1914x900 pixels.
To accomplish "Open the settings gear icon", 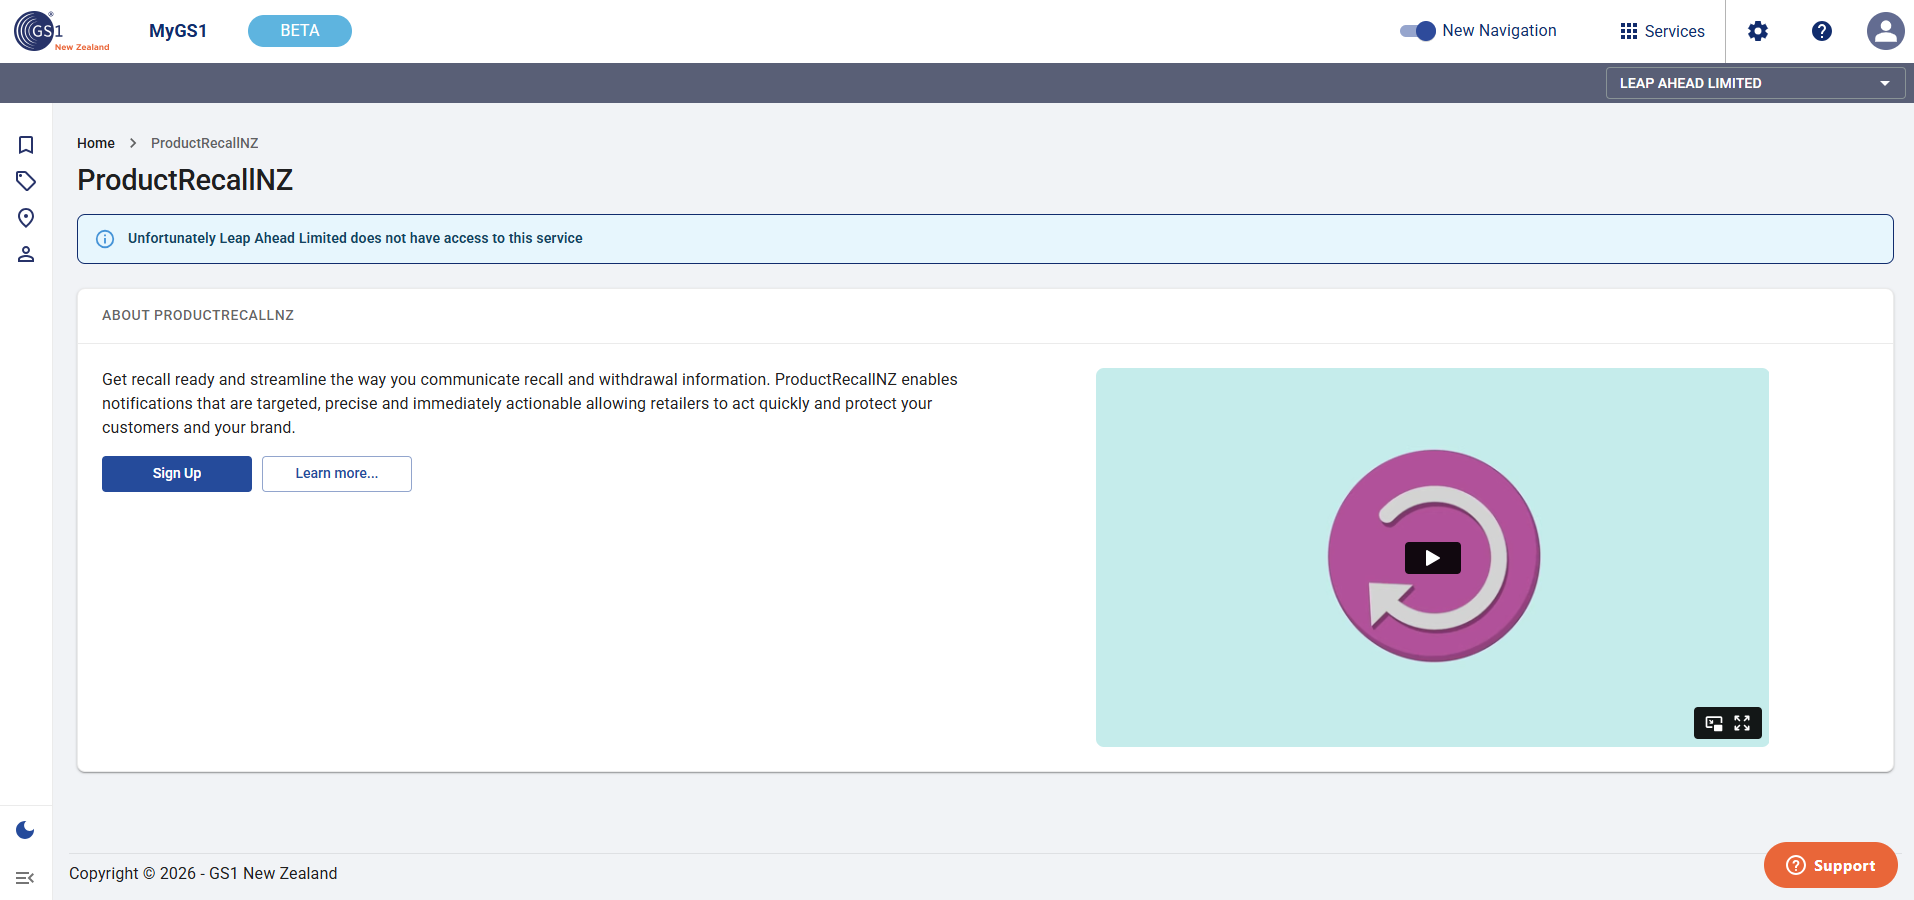I will [x=1758, y=31].
